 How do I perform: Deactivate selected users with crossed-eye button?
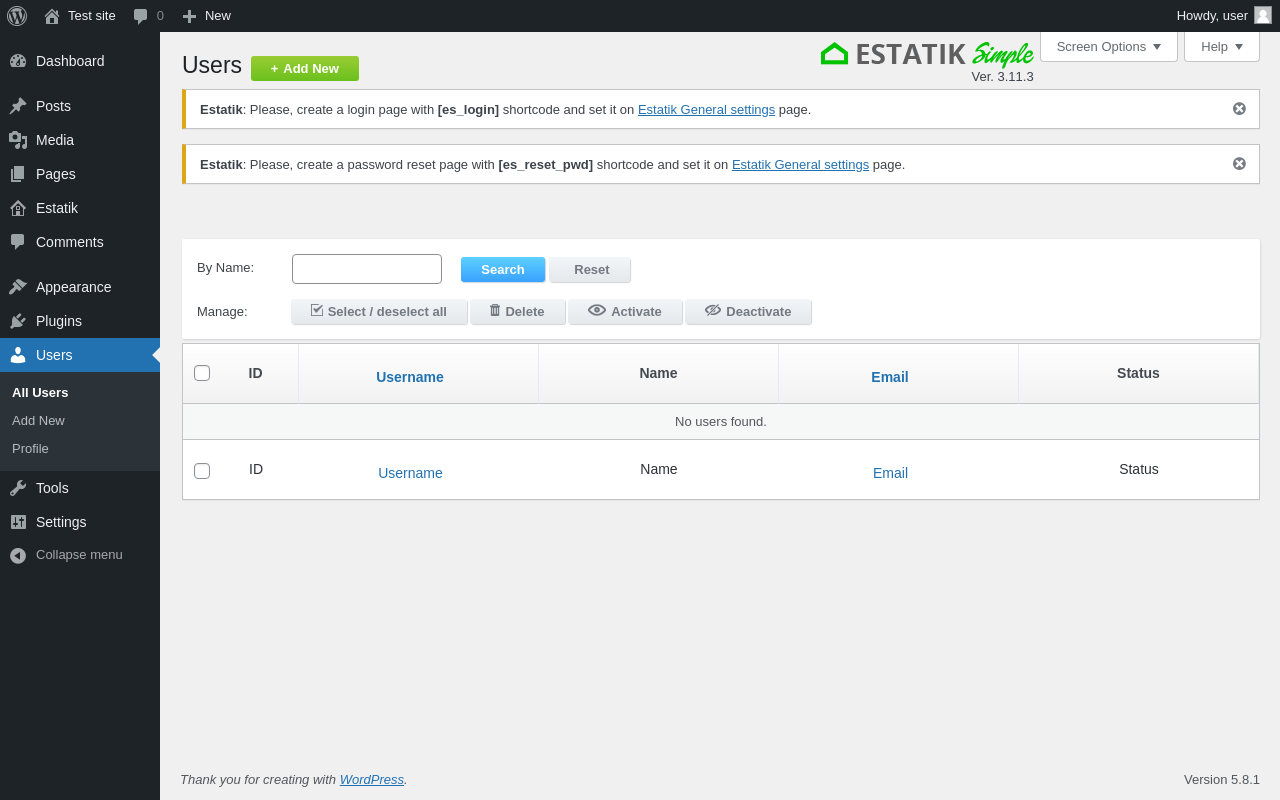click(748, 312)
